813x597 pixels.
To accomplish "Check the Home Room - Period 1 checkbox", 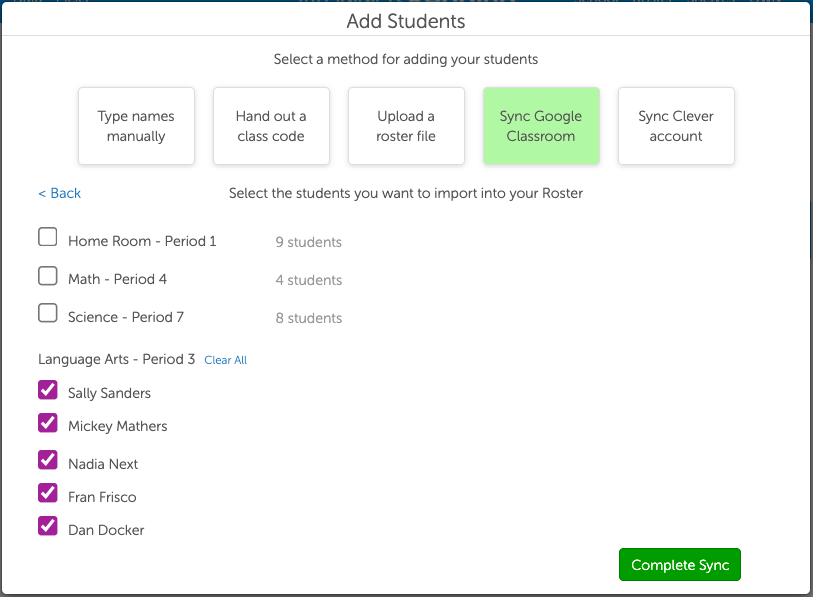I will 47,237.
